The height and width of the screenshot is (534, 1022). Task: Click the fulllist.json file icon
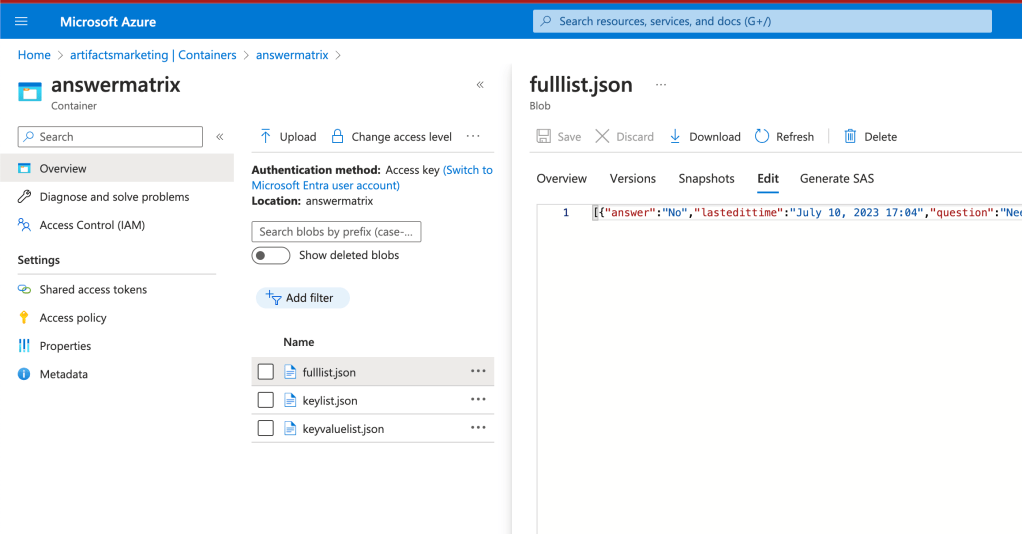point(290,372)
